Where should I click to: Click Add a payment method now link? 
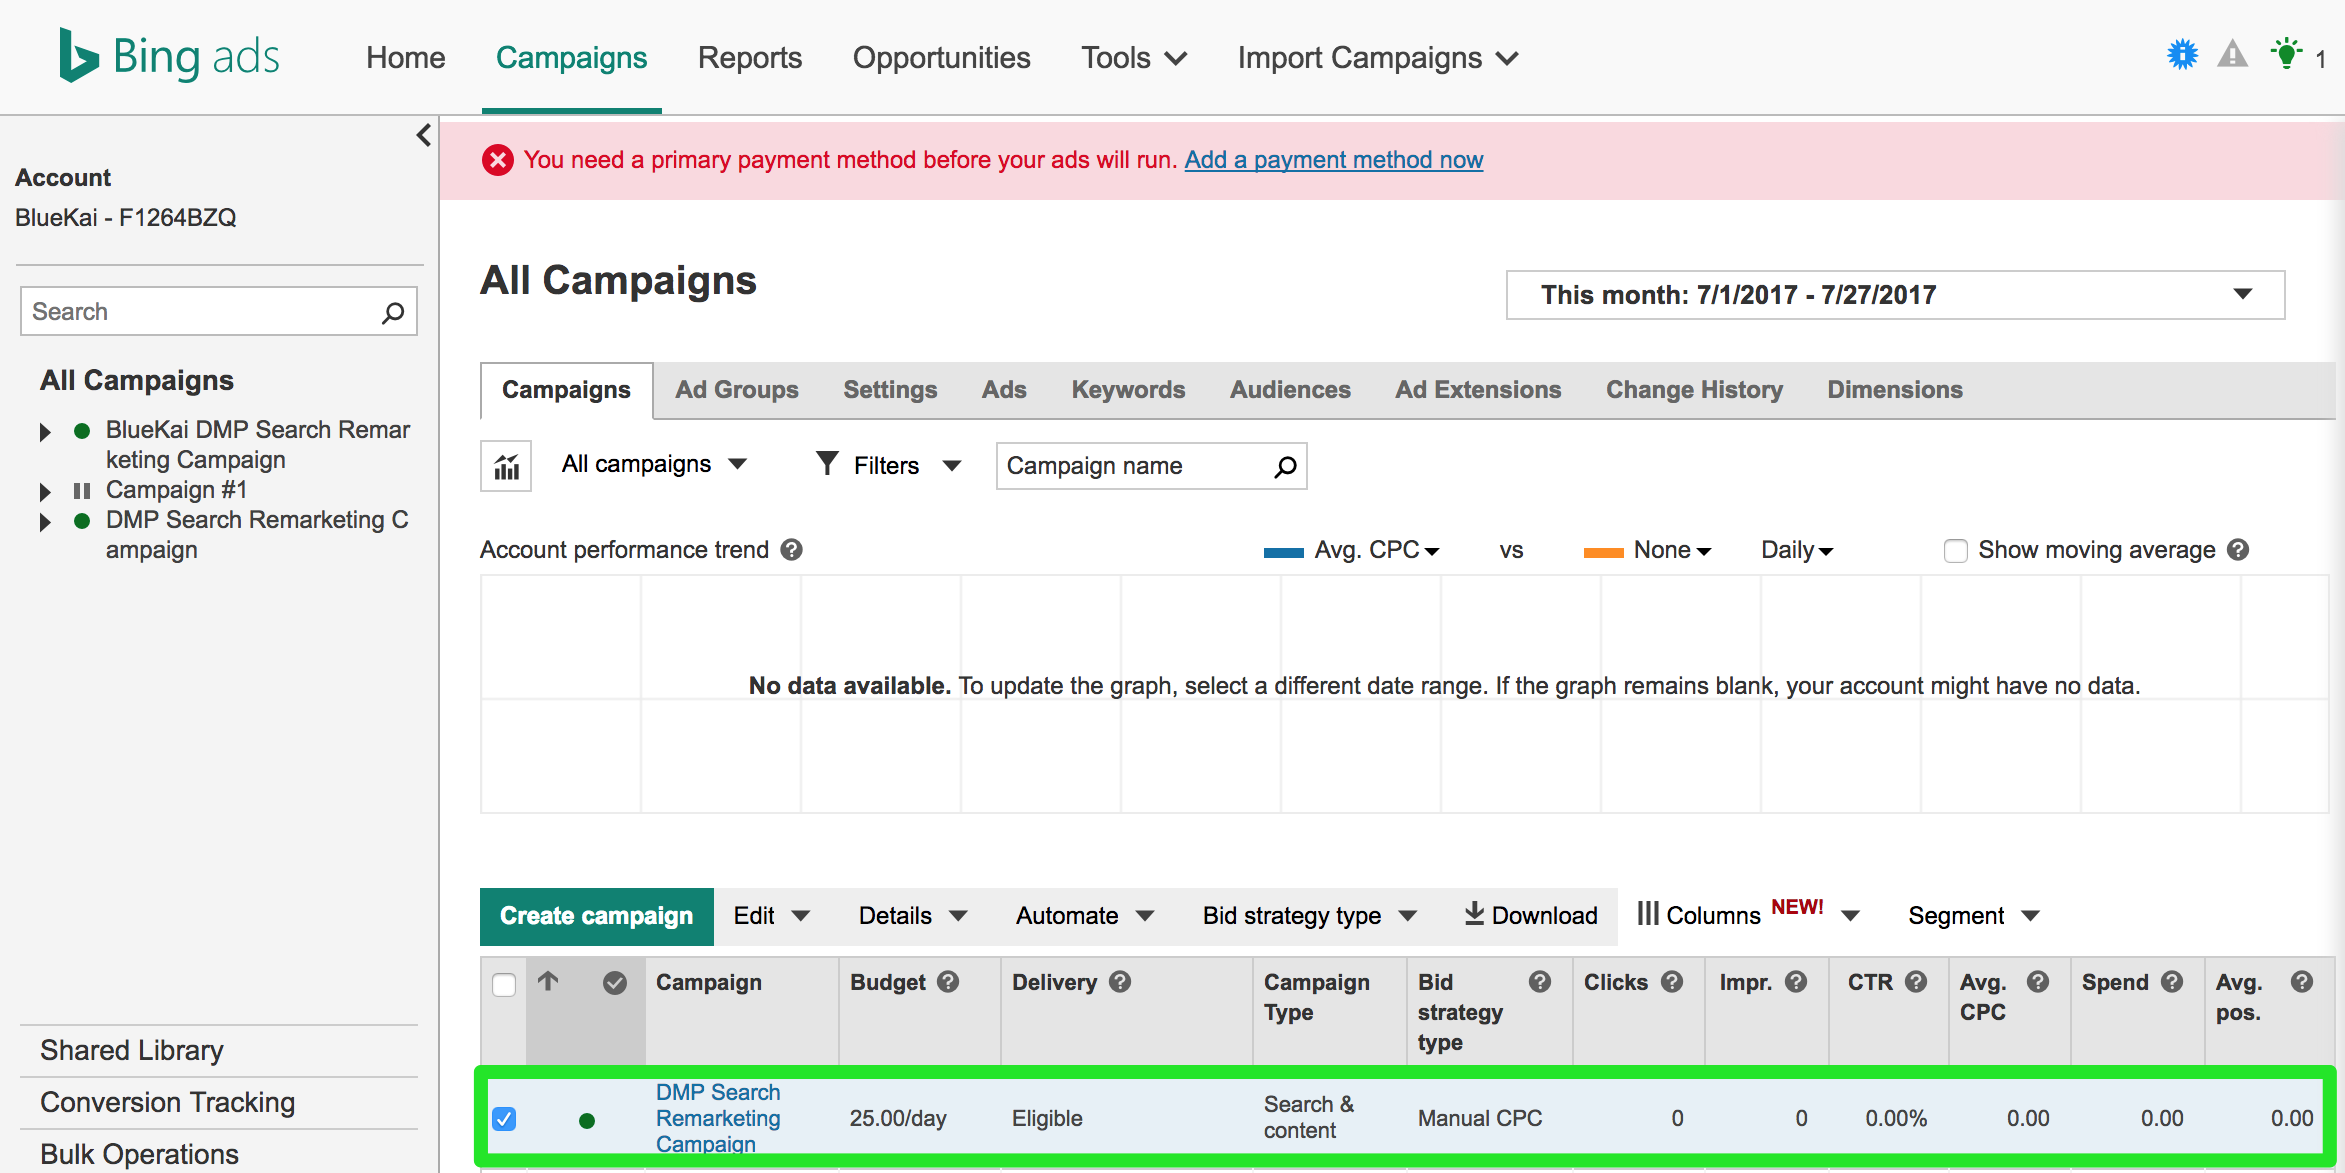[1333, 160]
